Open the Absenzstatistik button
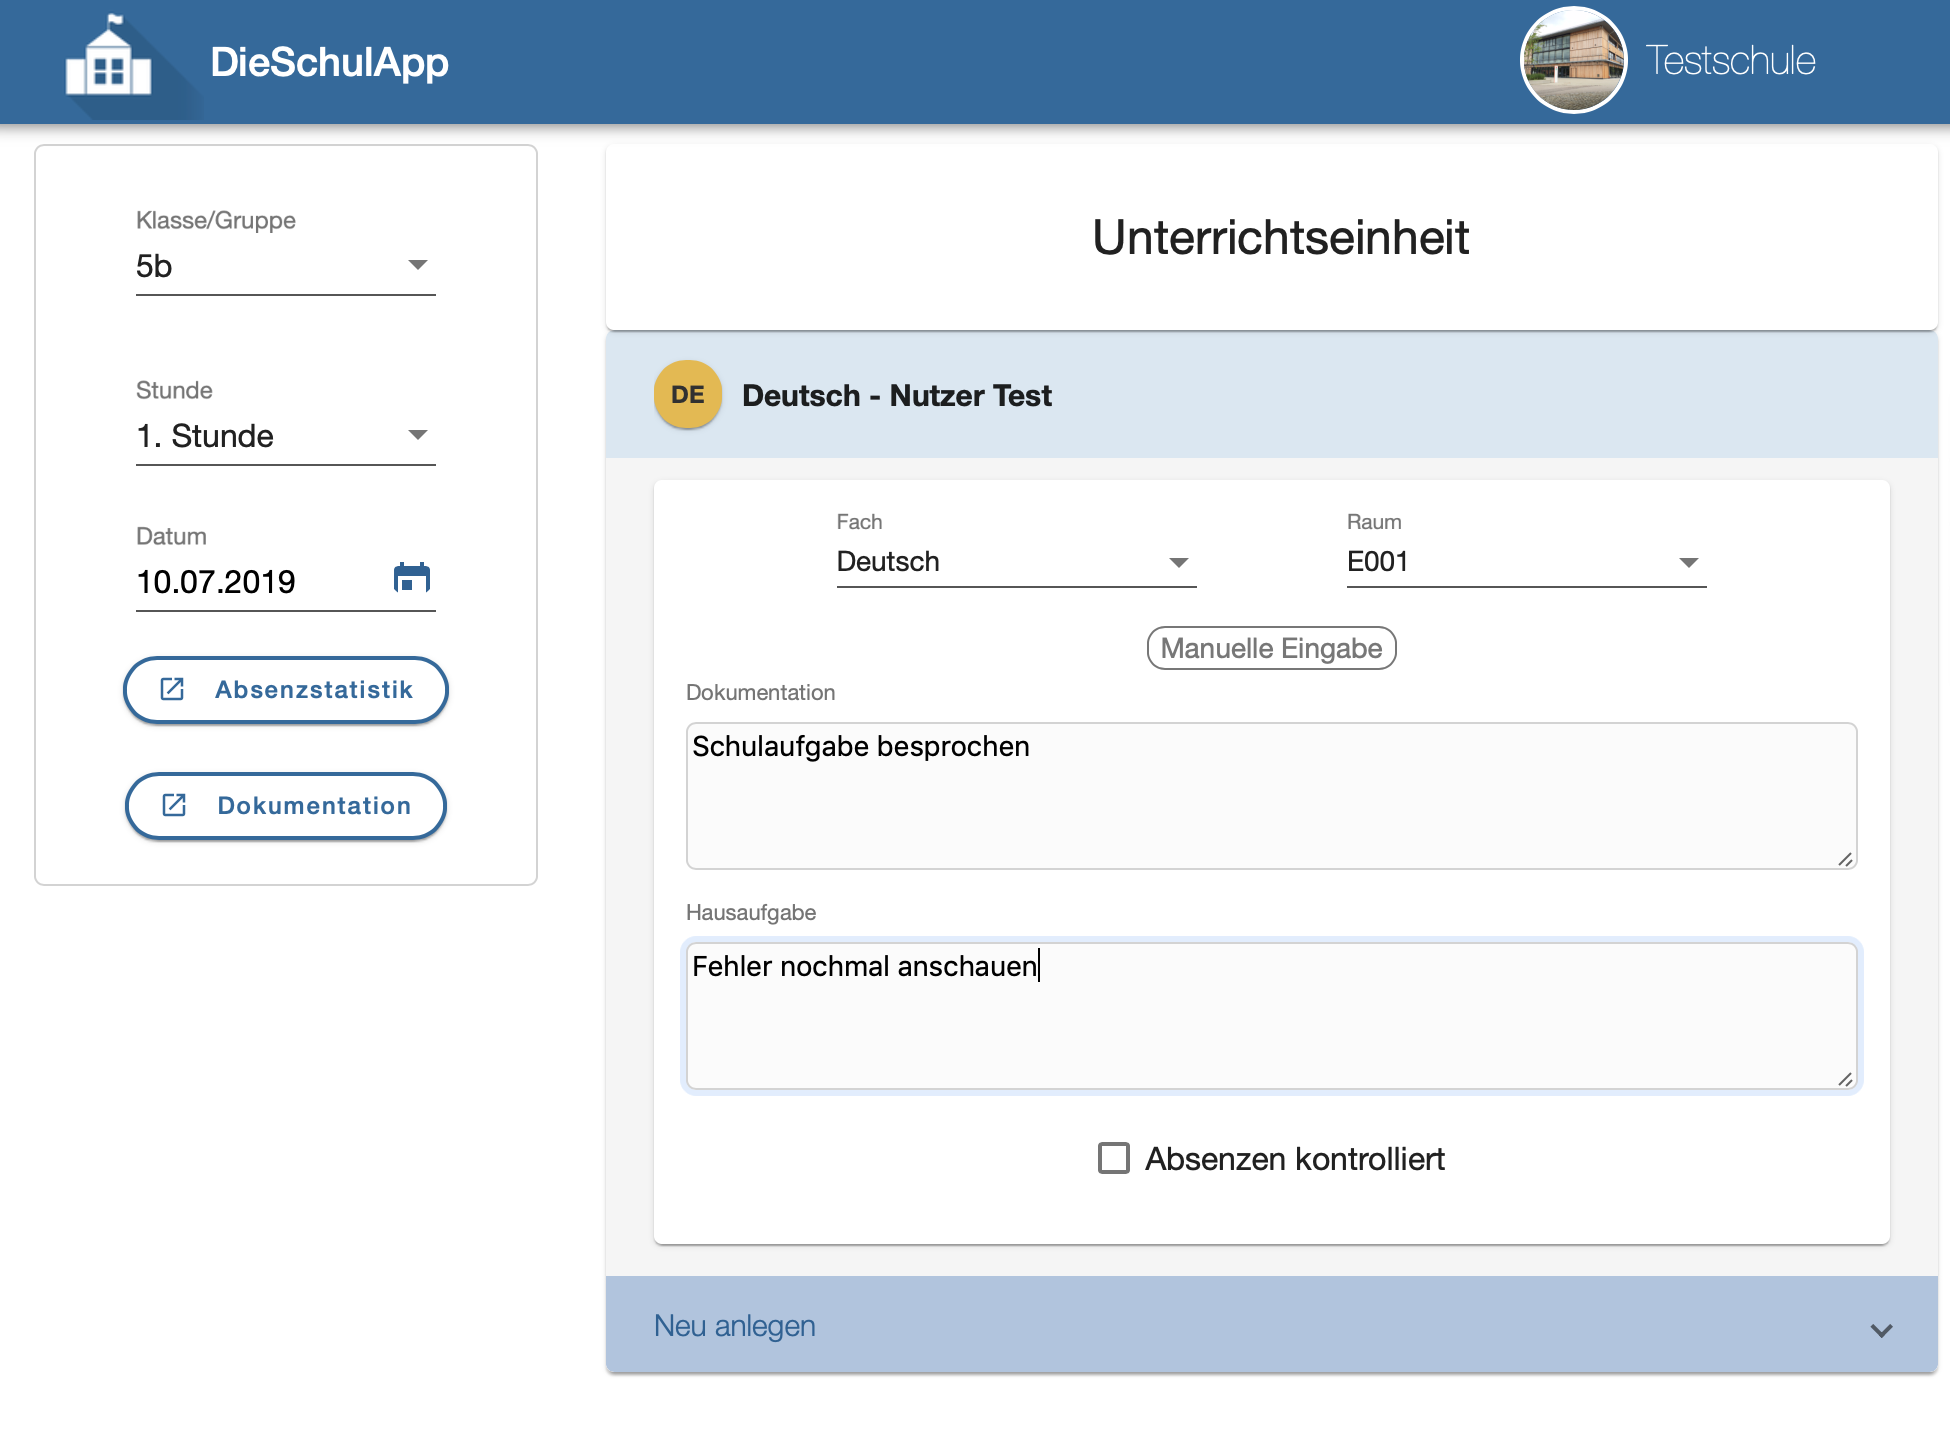The height and width of the screenshot is (1446, 1950). click(x=286, y=689)
